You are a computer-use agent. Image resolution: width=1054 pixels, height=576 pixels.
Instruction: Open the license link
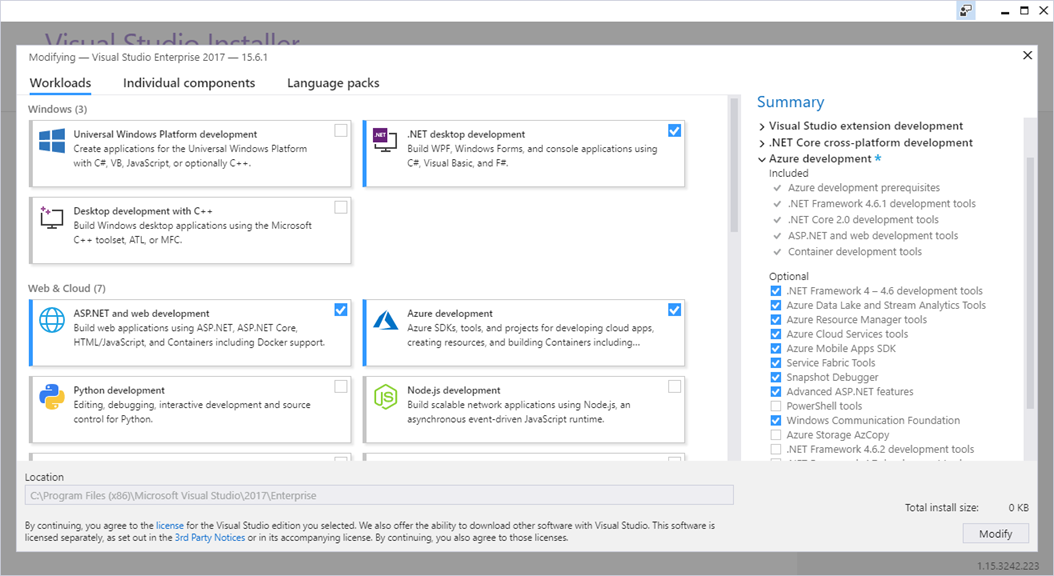169,526
